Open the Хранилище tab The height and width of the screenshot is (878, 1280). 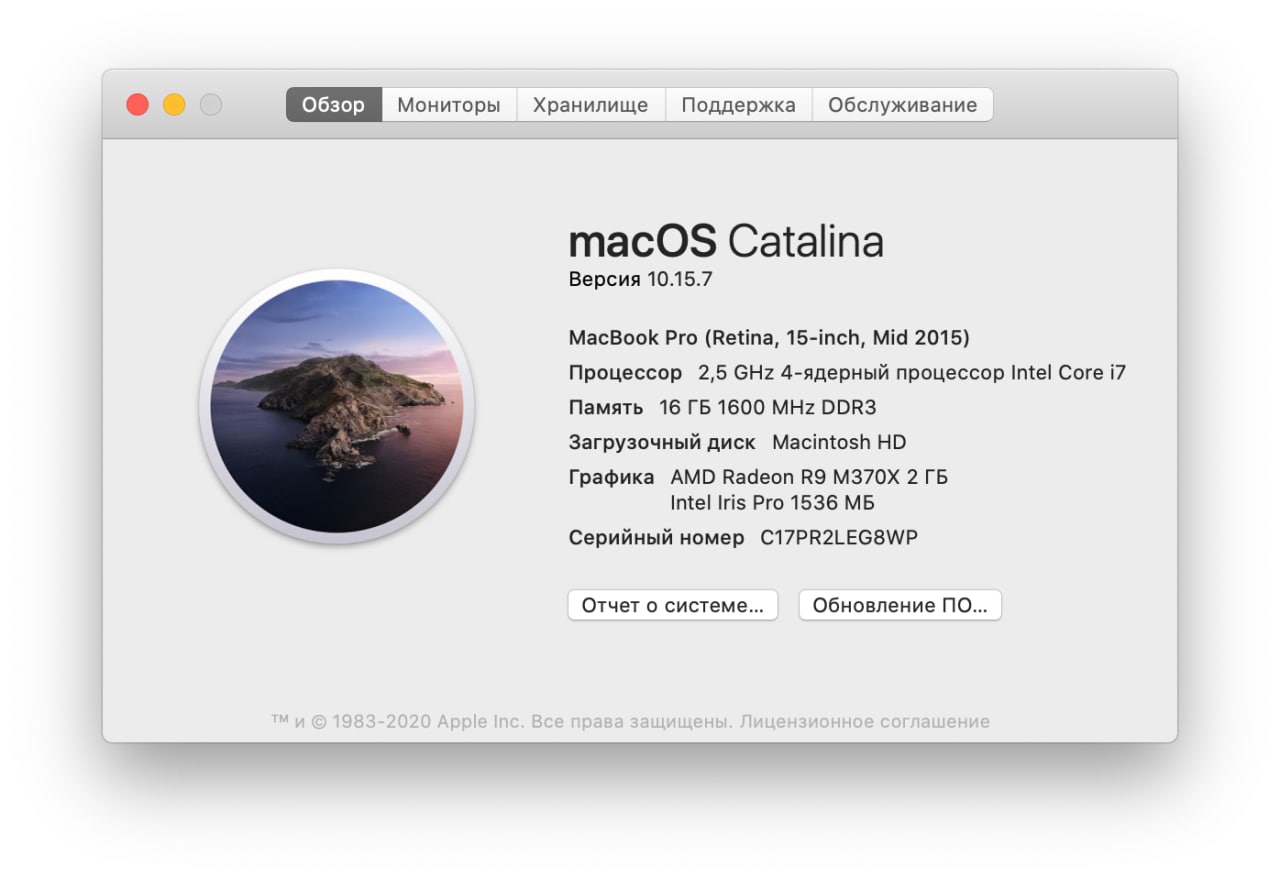tap(591, 105)
